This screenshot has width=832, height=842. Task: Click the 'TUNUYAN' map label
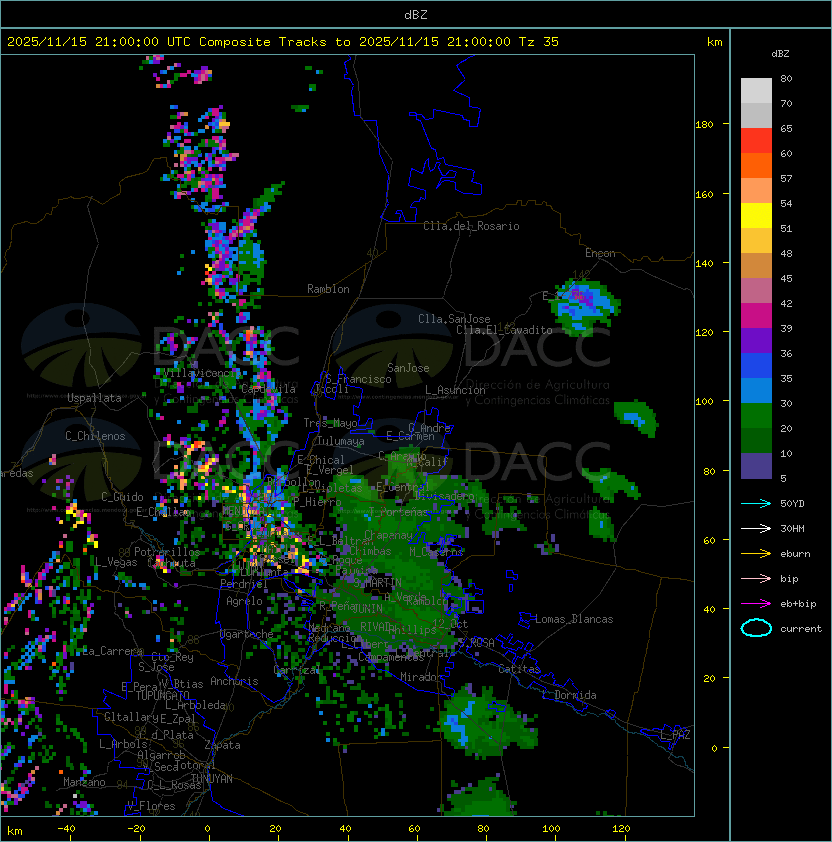212,778
